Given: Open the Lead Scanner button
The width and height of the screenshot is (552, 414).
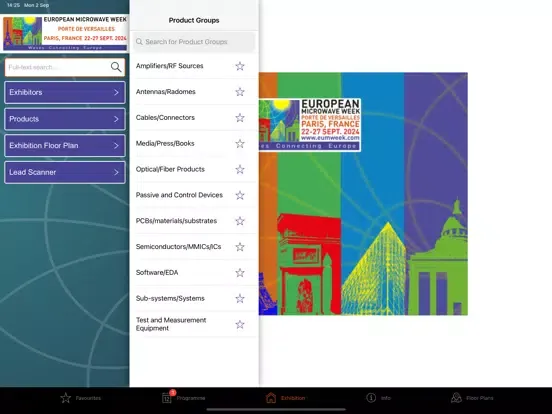Looking at the screenshot, I should (x=65, y=172).
